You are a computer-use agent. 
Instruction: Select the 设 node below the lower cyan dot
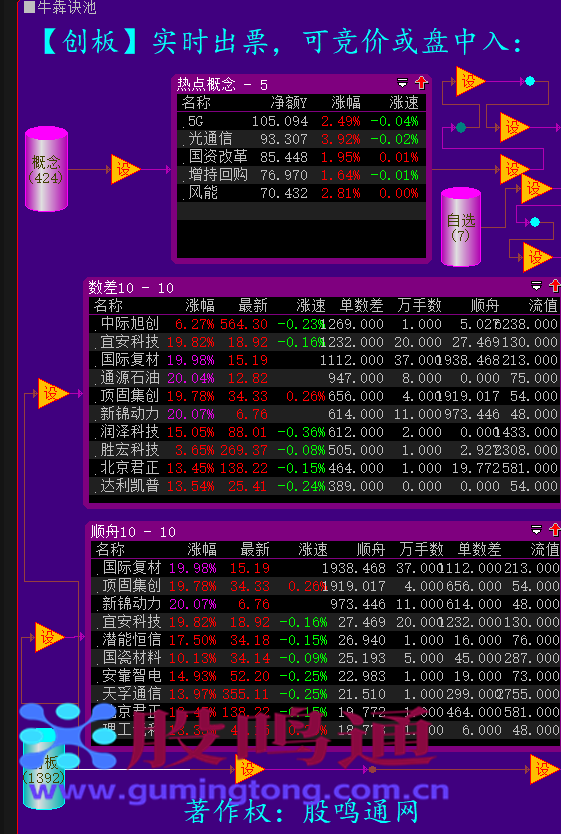point(537,257)
